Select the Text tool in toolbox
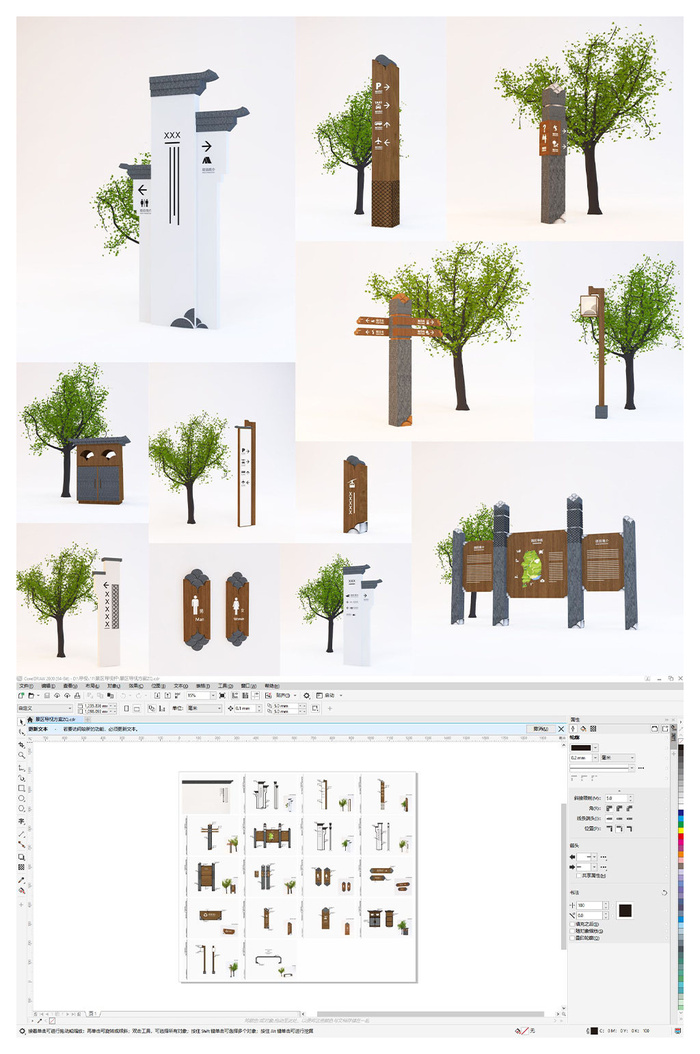The width and height of the screenshot is (700, 1054). click(x=21, y=820)
